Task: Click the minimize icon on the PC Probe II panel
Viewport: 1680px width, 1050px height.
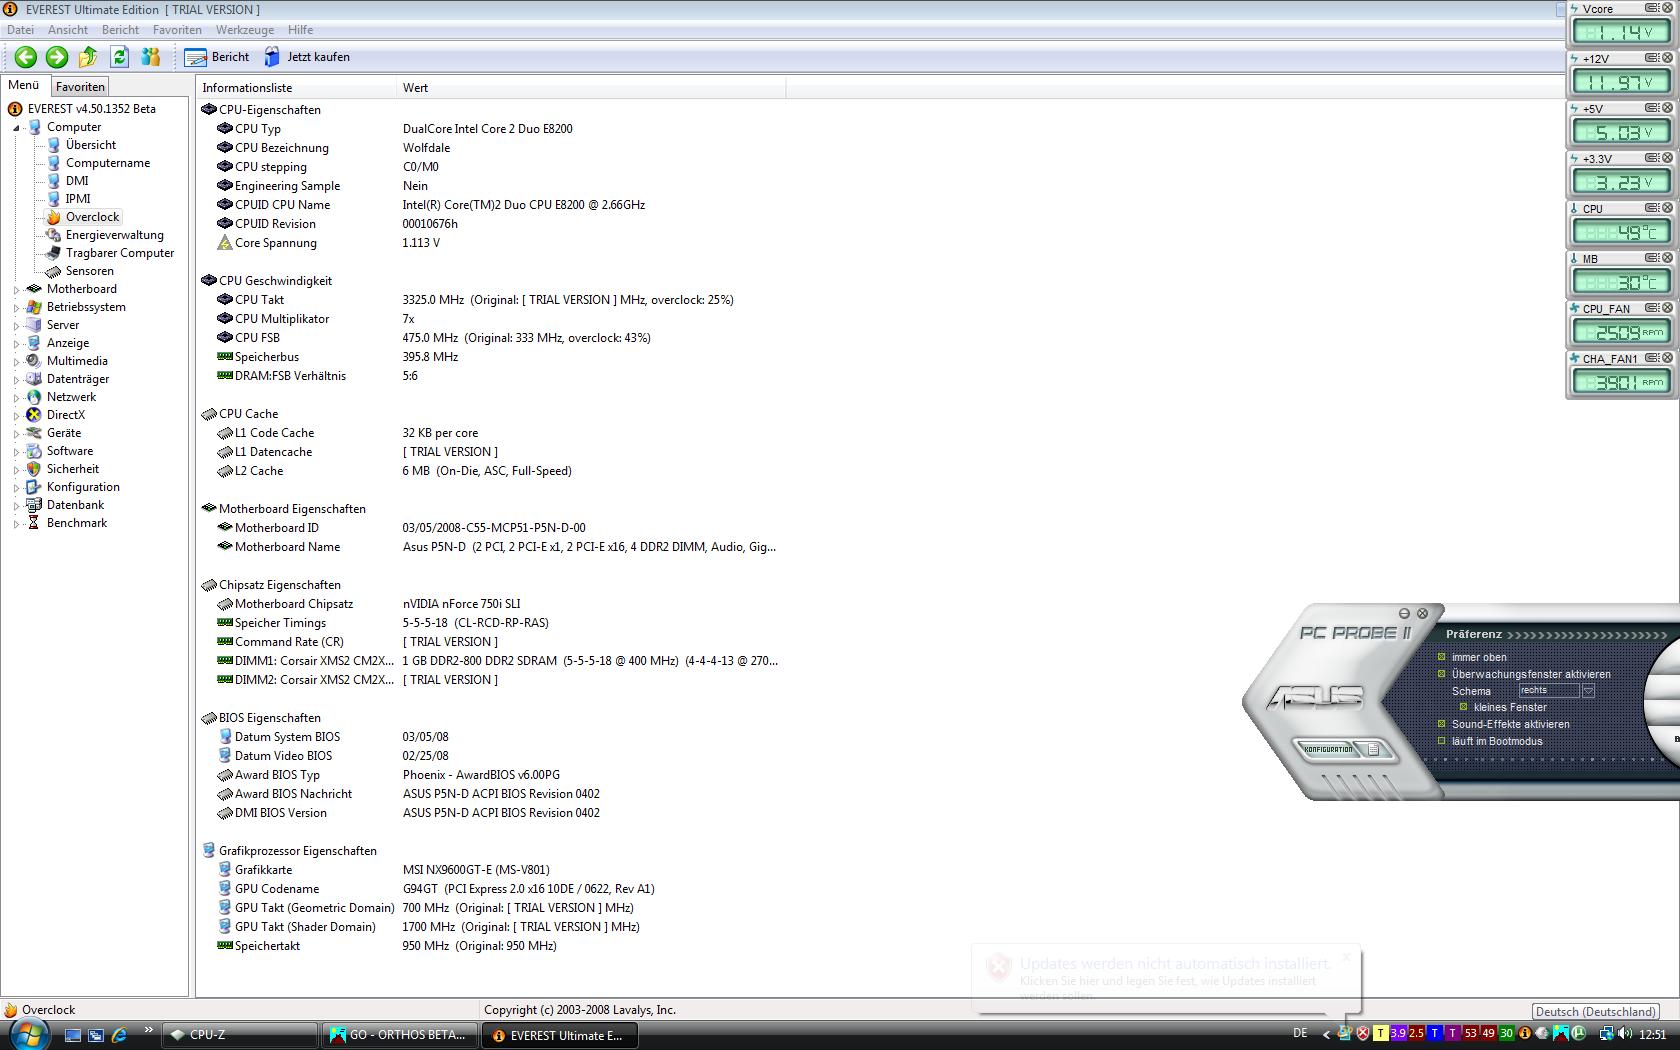Action: (1404, 613)
